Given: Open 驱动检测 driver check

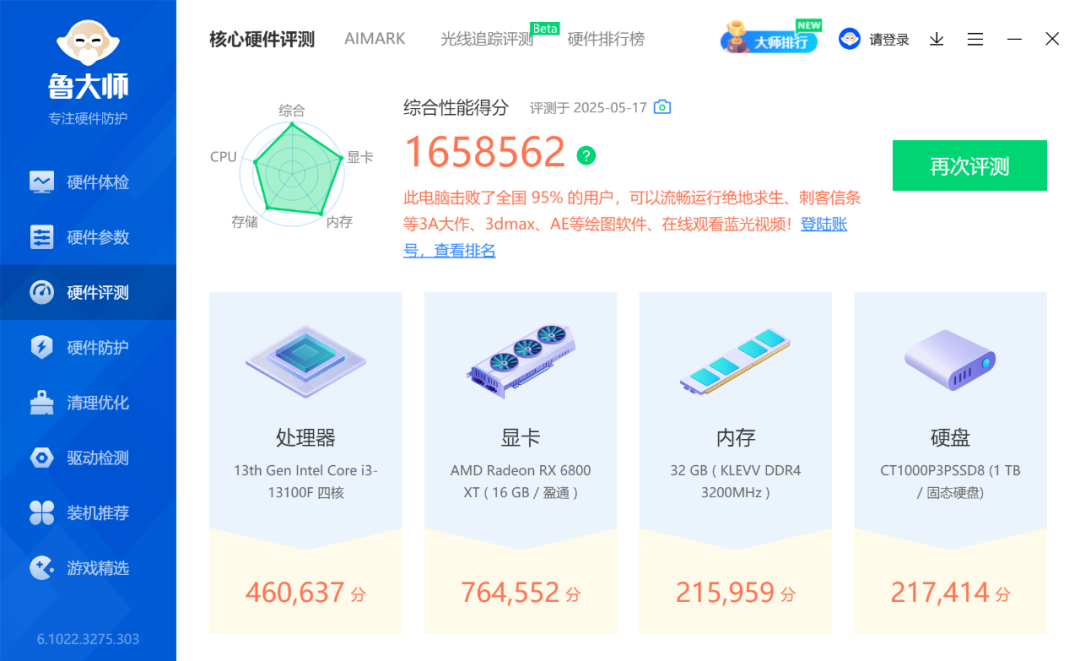Looking at the screenshot, I should pyautogui.click(x=88, y=458).
